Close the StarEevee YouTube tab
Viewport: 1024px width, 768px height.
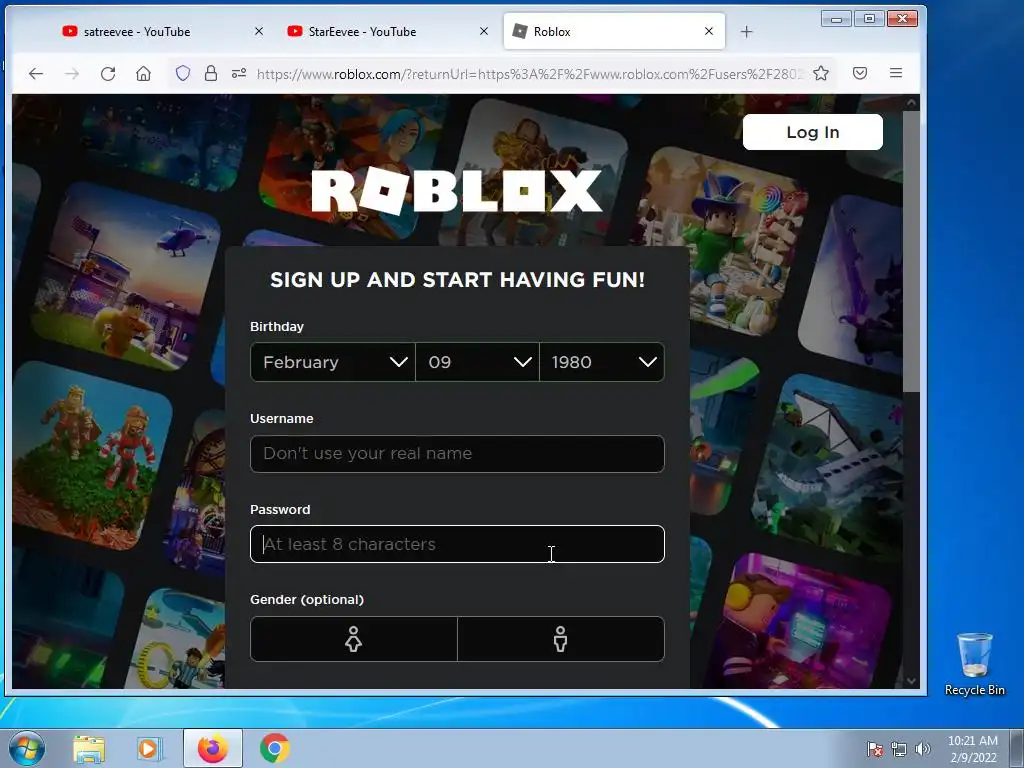click(484, 31)
